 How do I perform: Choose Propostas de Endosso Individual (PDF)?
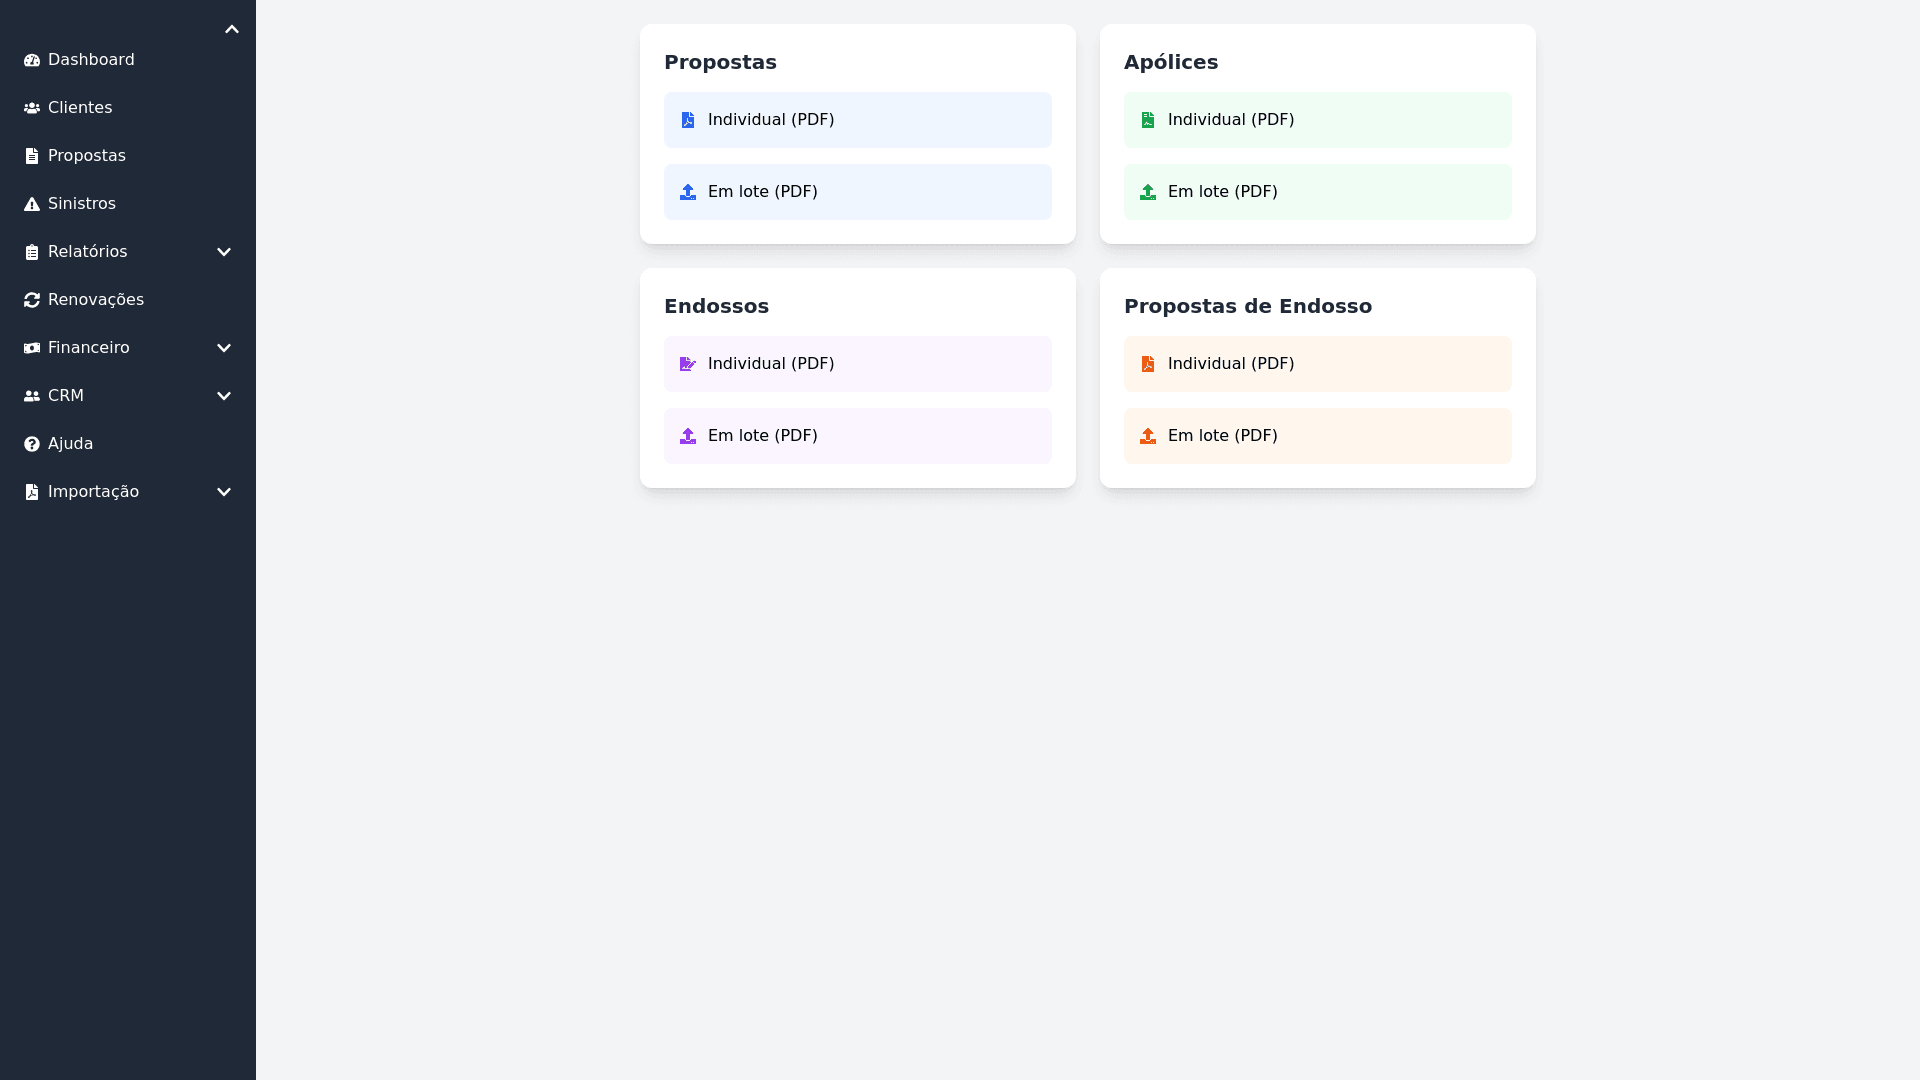1317,364
